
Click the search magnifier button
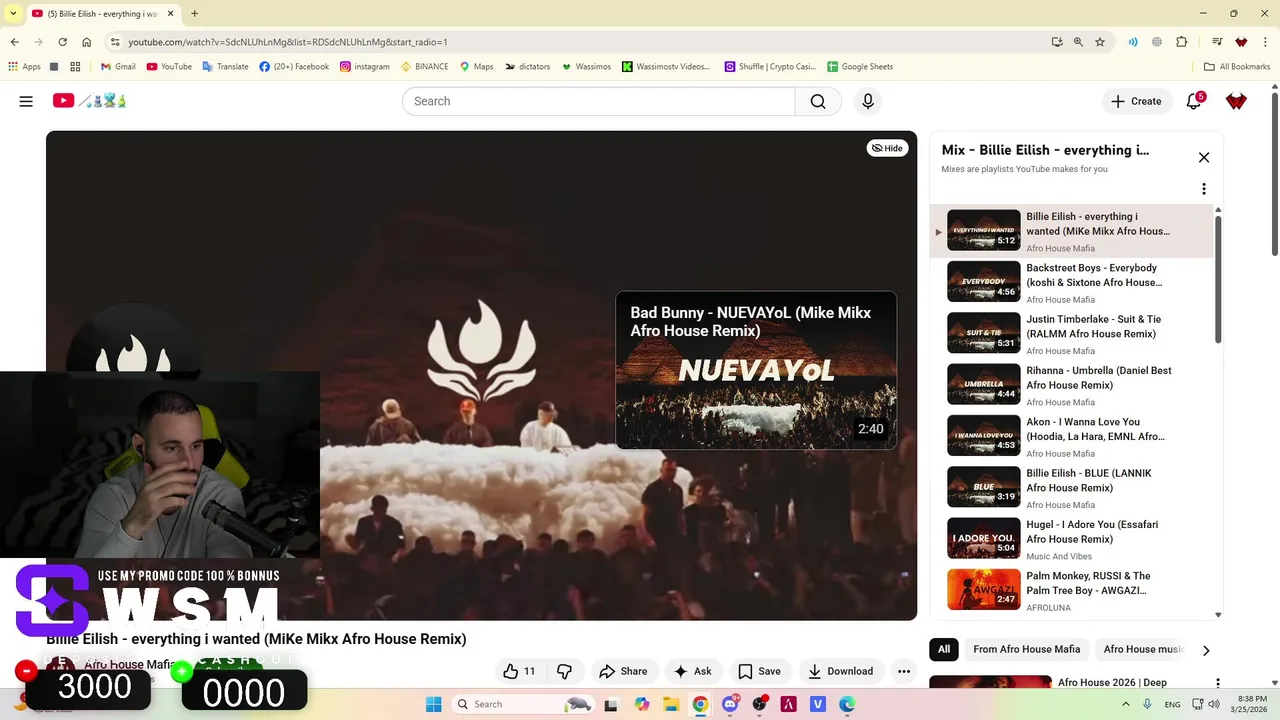pos(818,101)
